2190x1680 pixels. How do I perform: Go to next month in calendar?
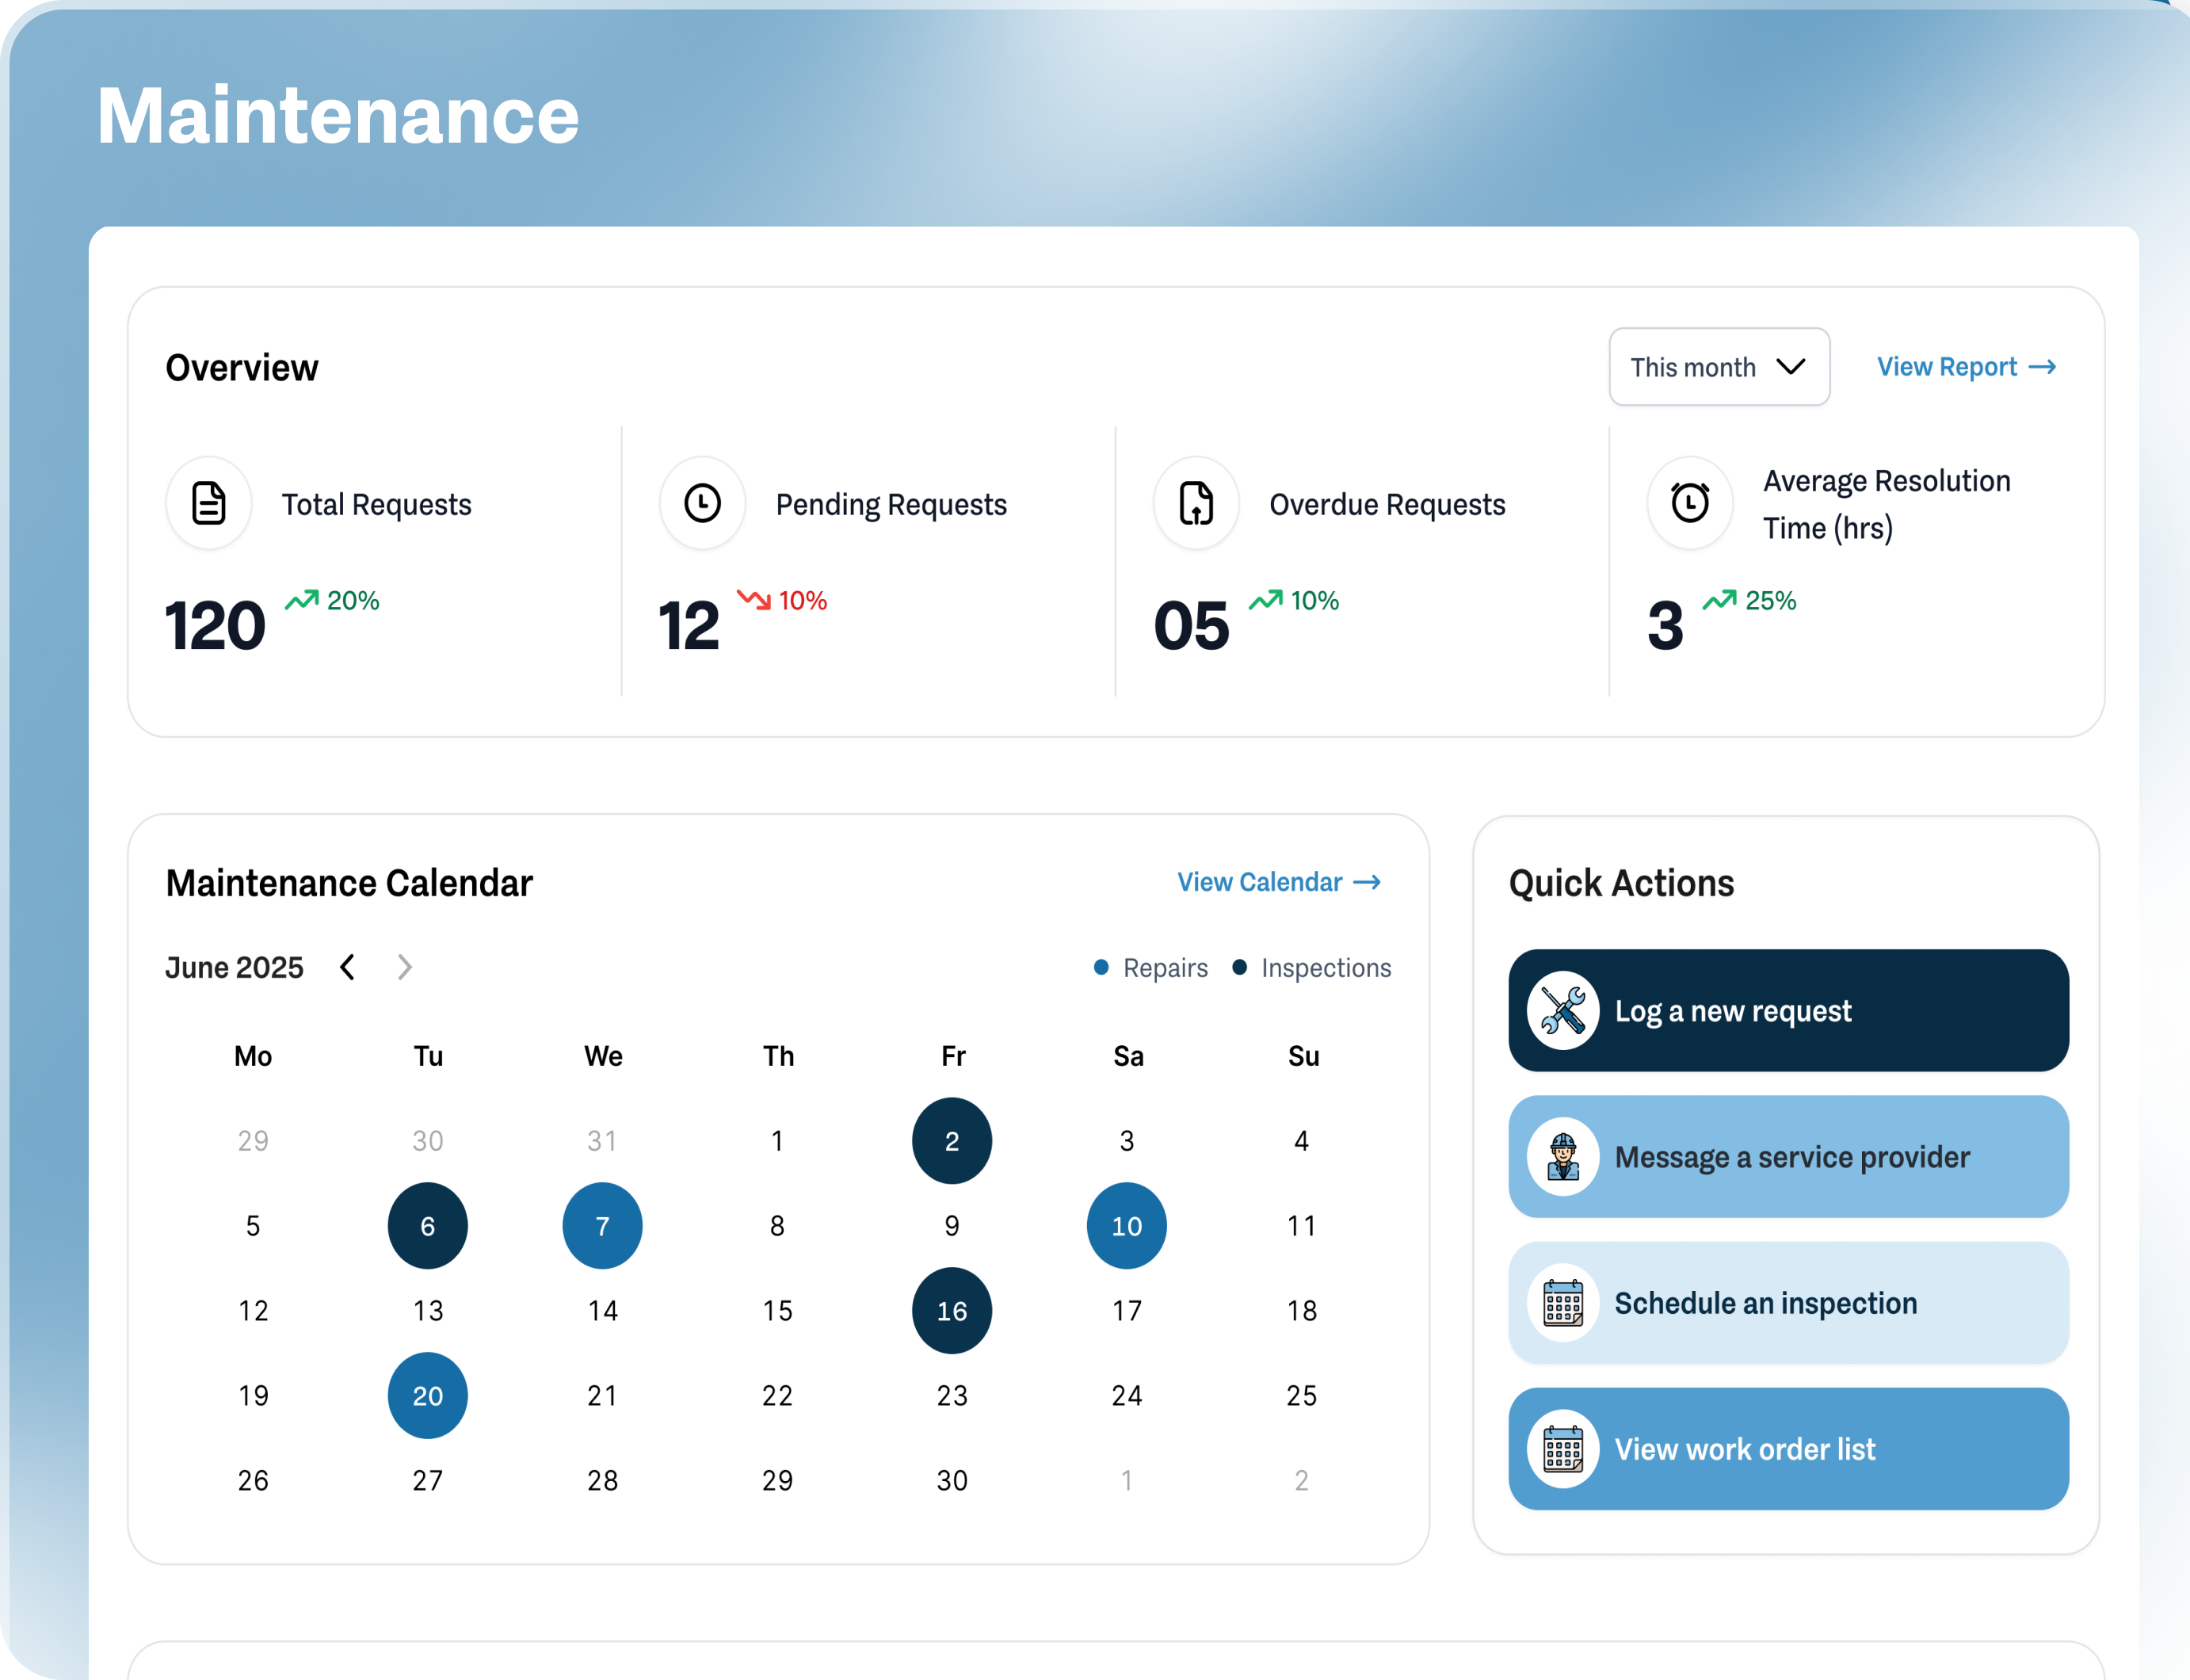click(x=404, y=967)
